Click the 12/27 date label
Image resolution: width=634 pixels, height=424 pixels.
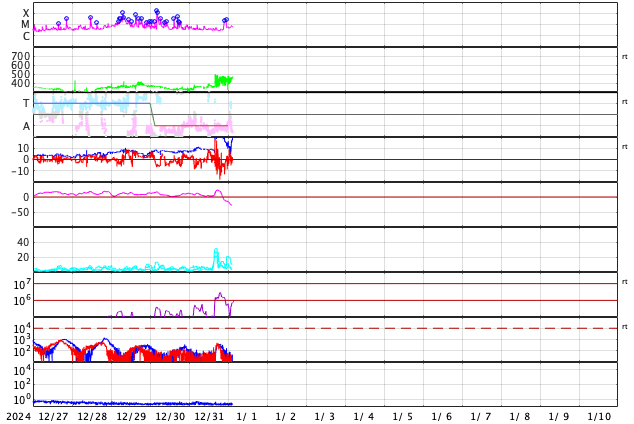53,417
